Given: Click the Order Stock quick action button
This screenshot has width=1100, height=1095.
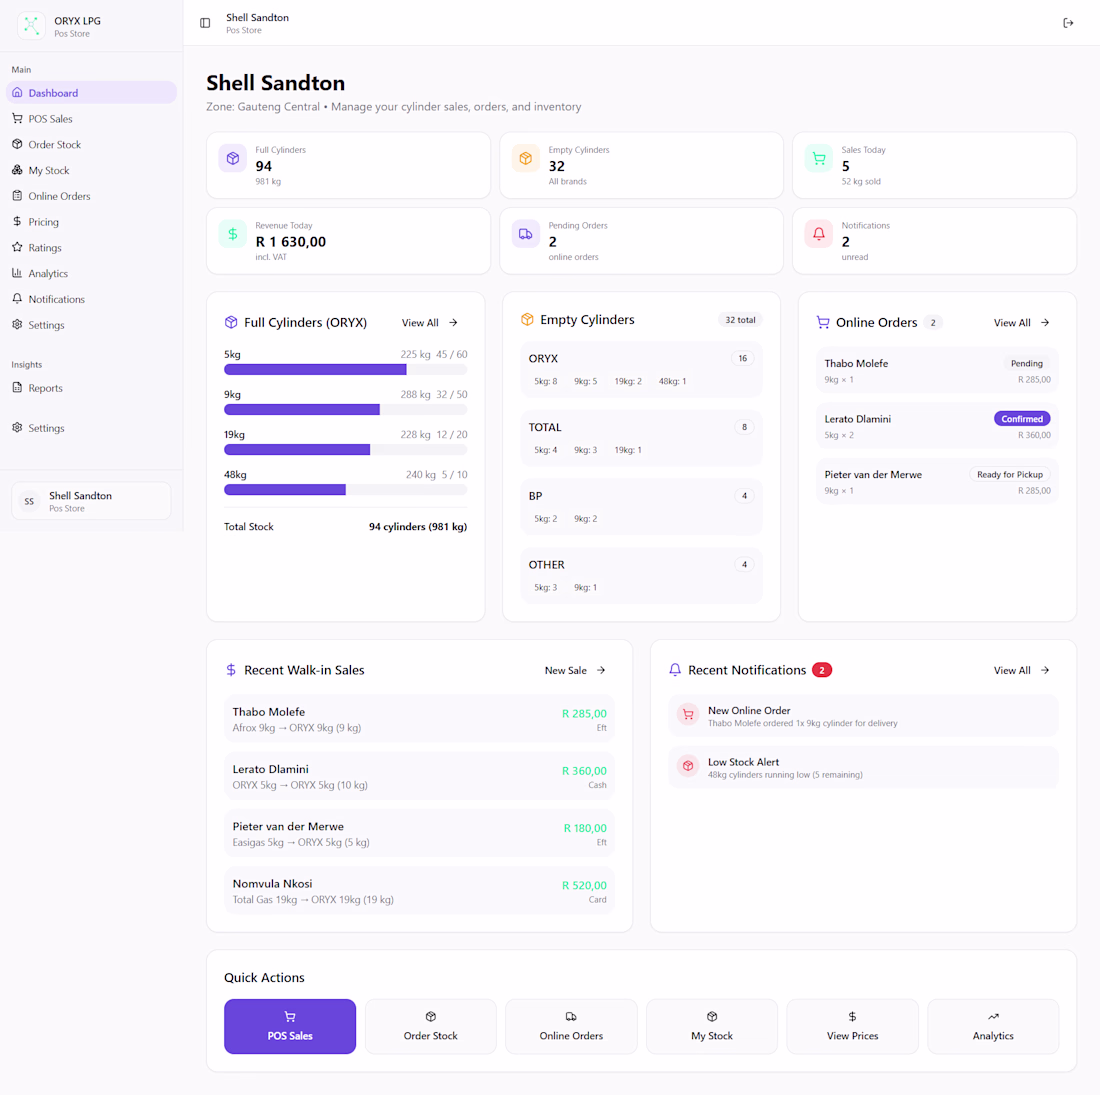Looking at the screenshot, I should [x=431, y=1026].
